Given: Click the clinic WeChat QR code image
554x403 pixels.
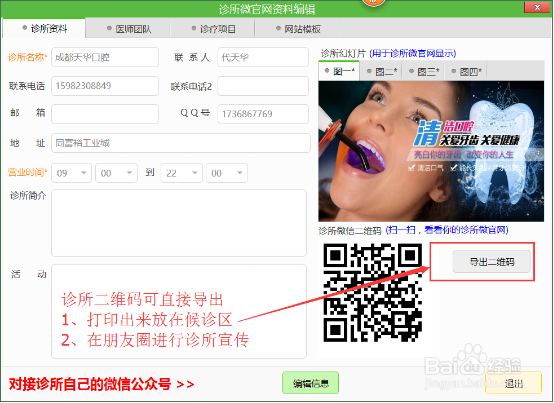Looking at the screenshot, I should (x=372, y=293).
